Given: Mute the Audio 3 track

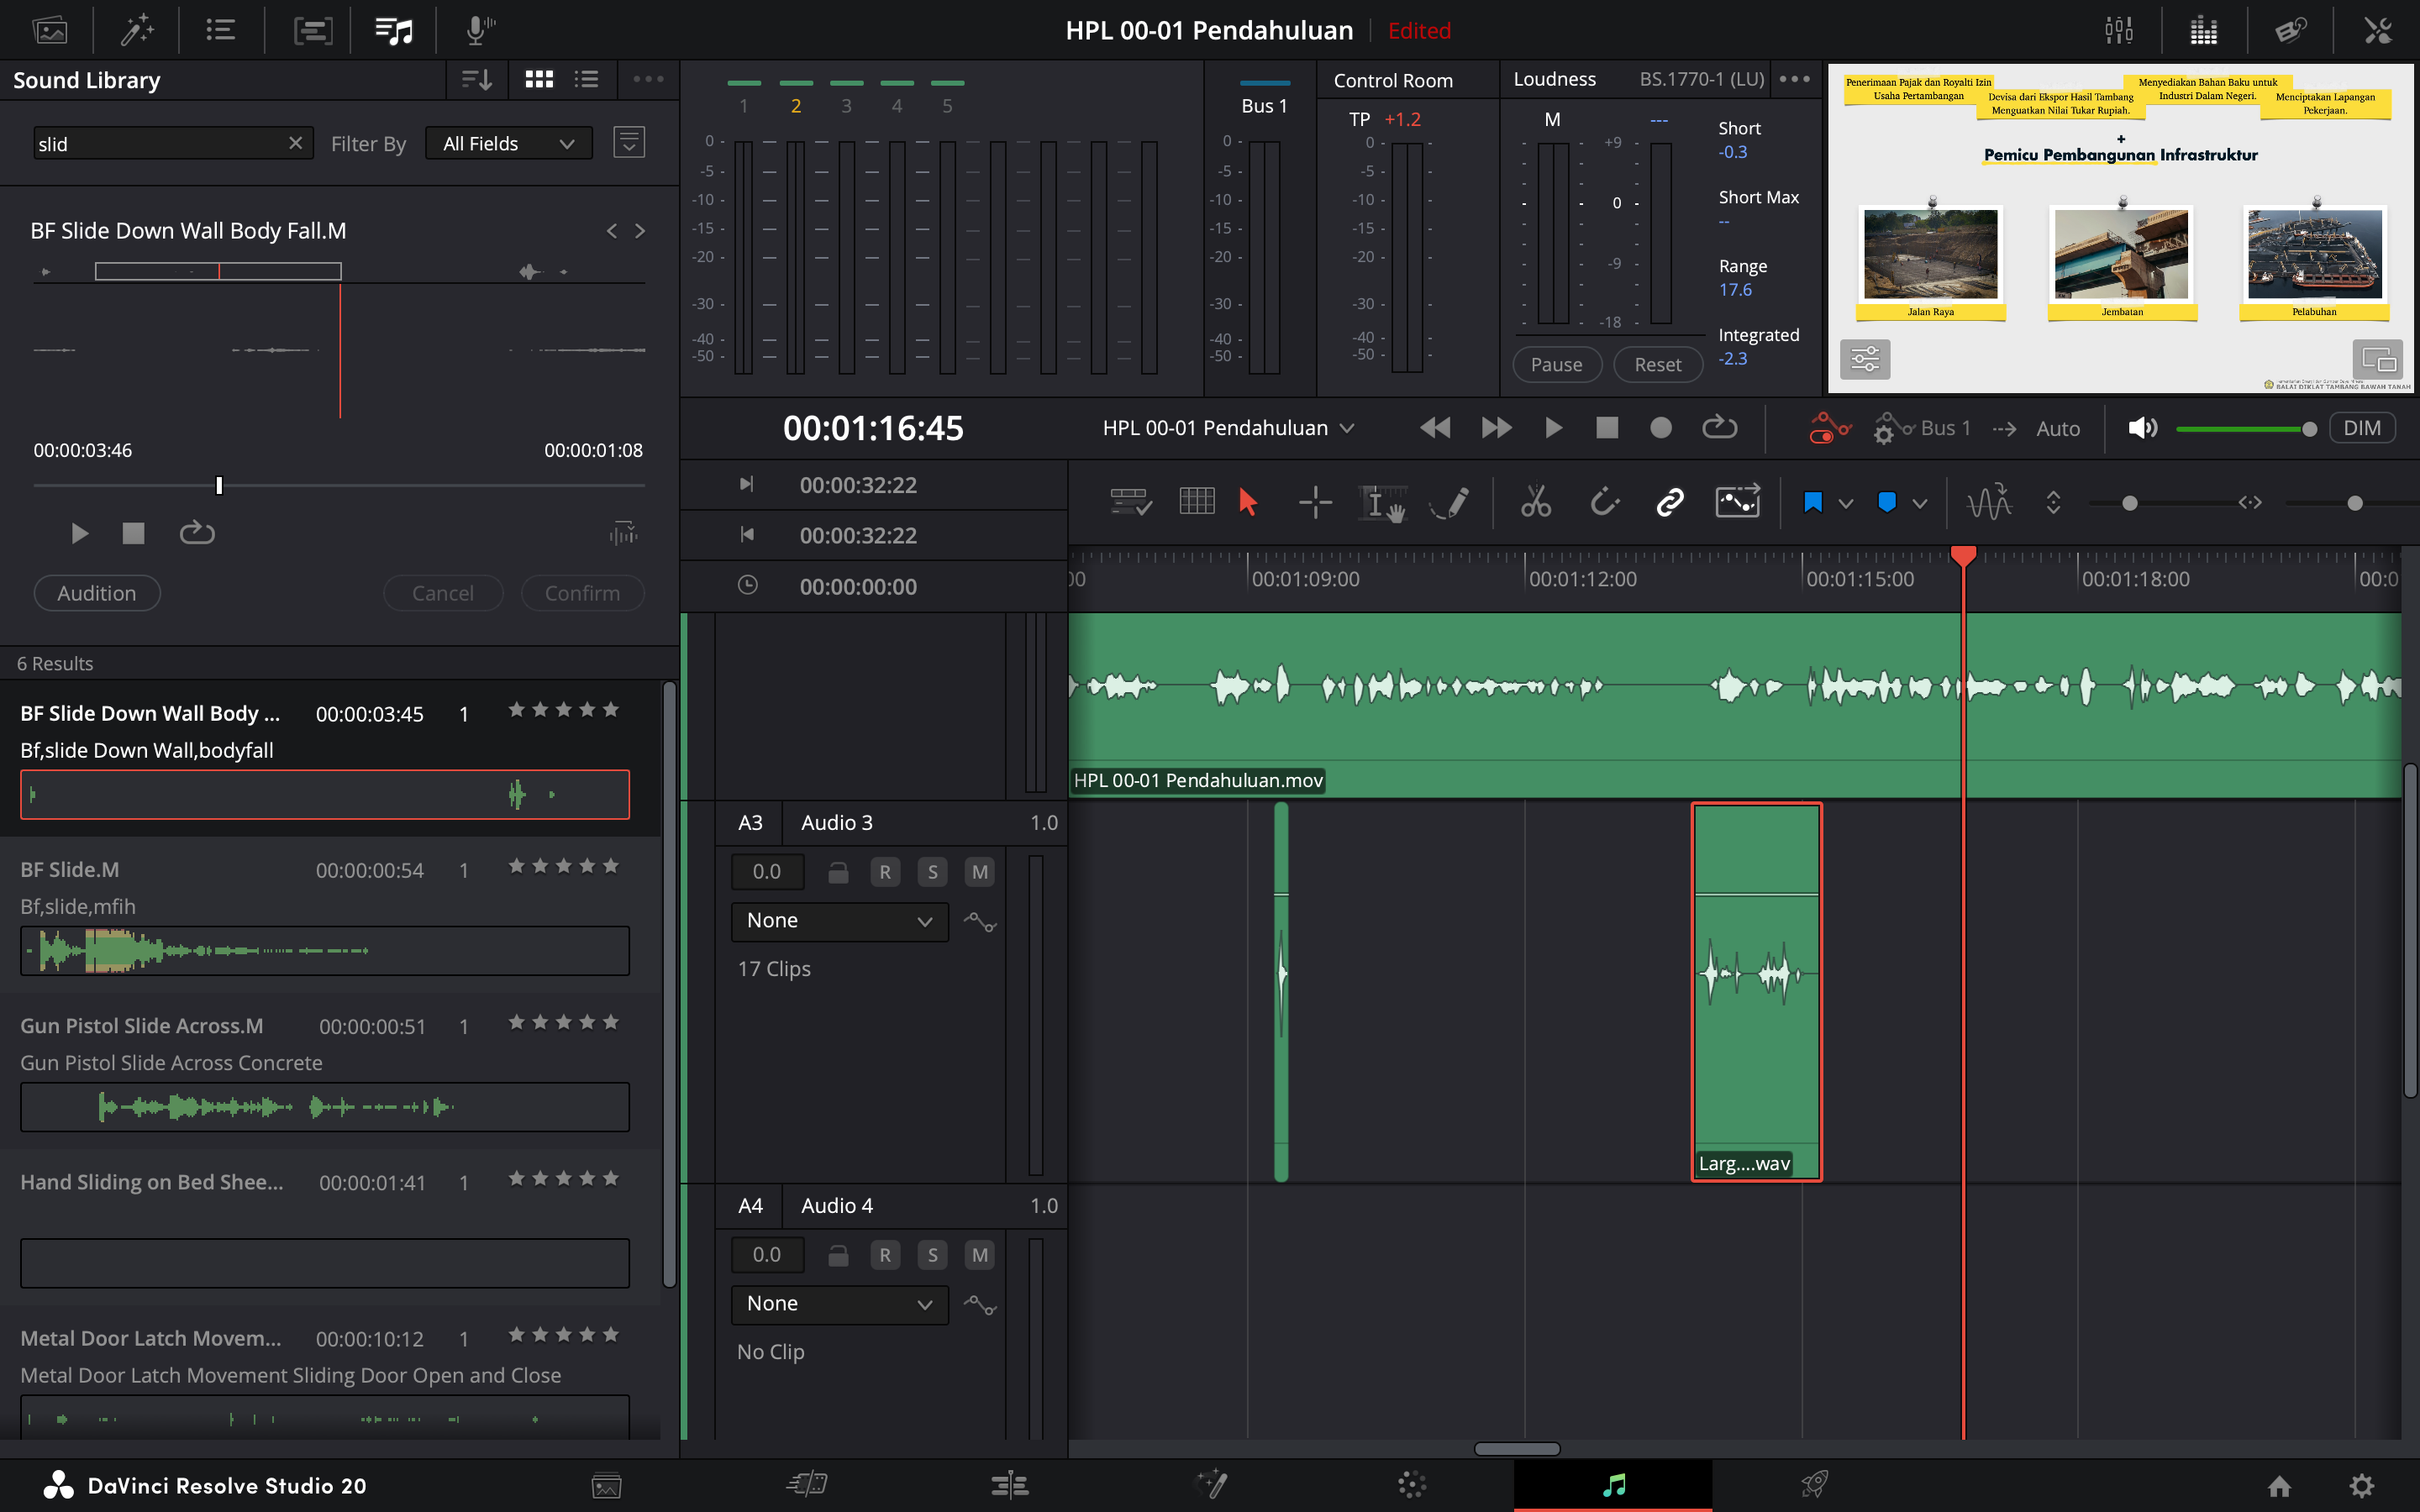Looking at the screenshot, I should [x=979, y=872].
